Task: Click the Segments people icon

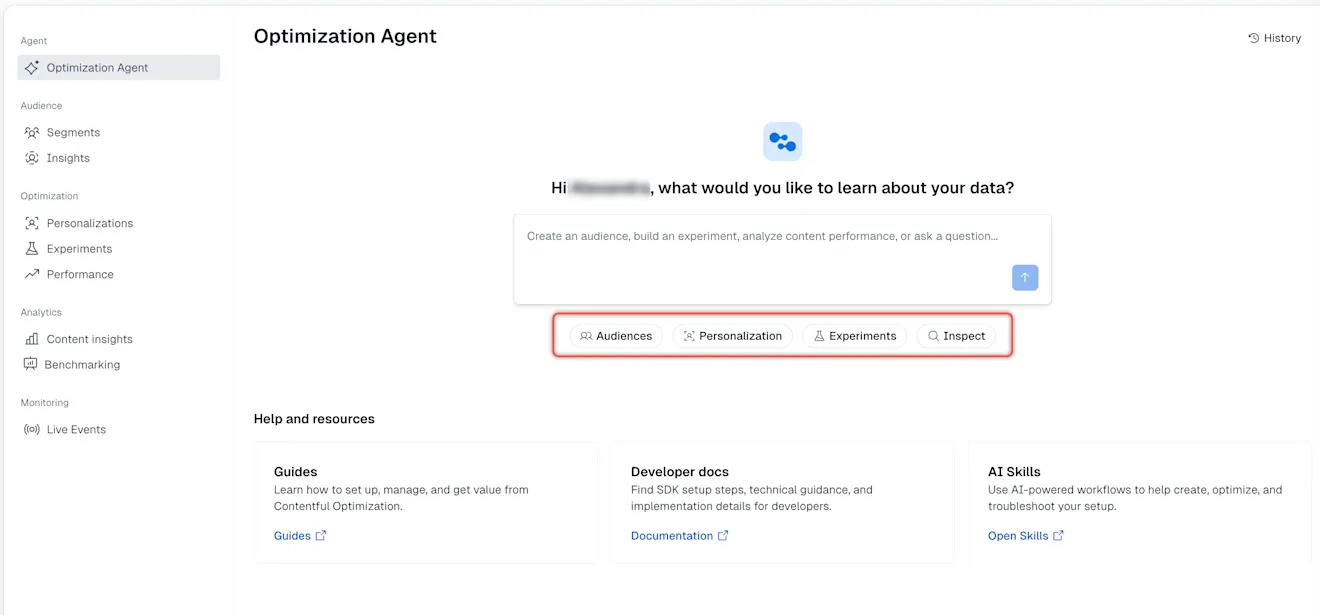Action: (x=32, y=132)
